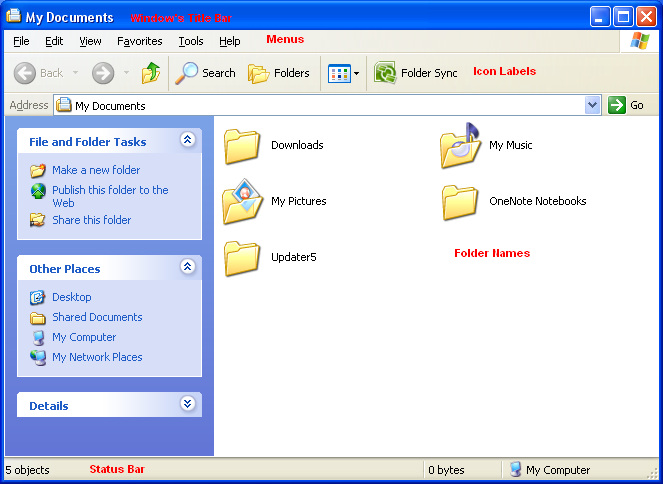
Task: Click inside the Address input field
Action: coord(327,105)
